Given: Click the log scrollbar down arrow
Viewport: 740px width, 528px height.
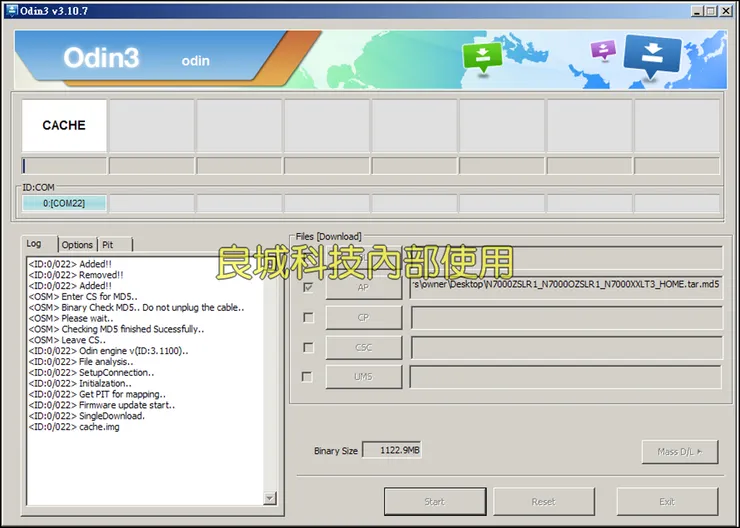Looking at the screenshot, I should click(x=270, y=498).
